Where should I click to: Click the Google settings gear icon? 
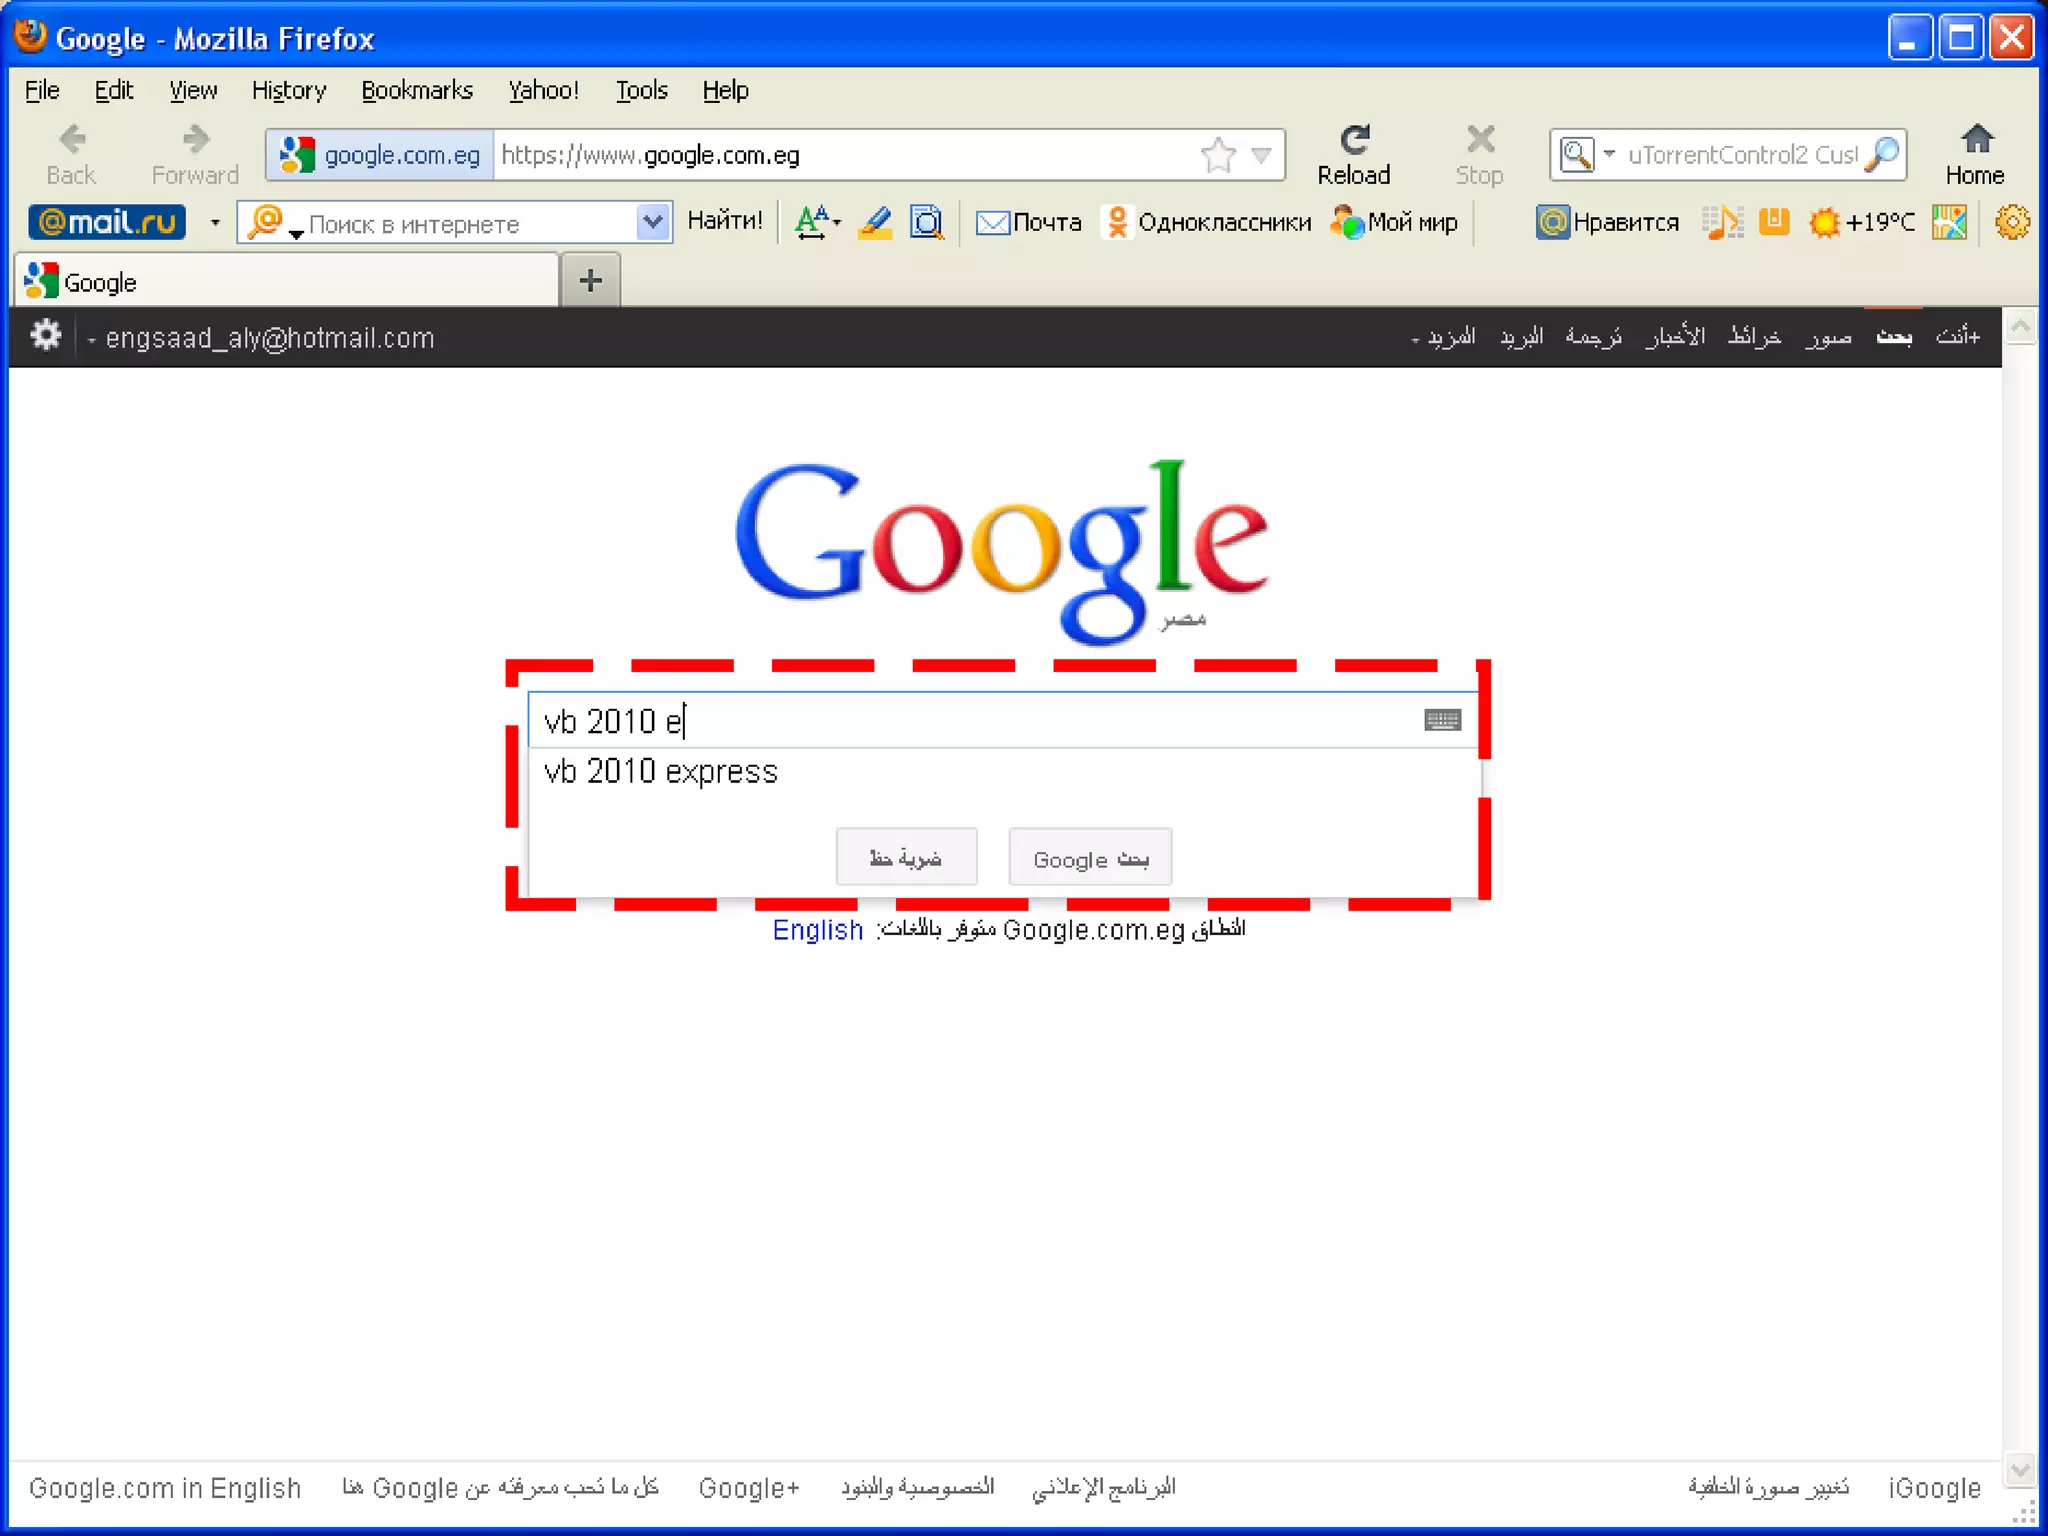tap(45, 336)
